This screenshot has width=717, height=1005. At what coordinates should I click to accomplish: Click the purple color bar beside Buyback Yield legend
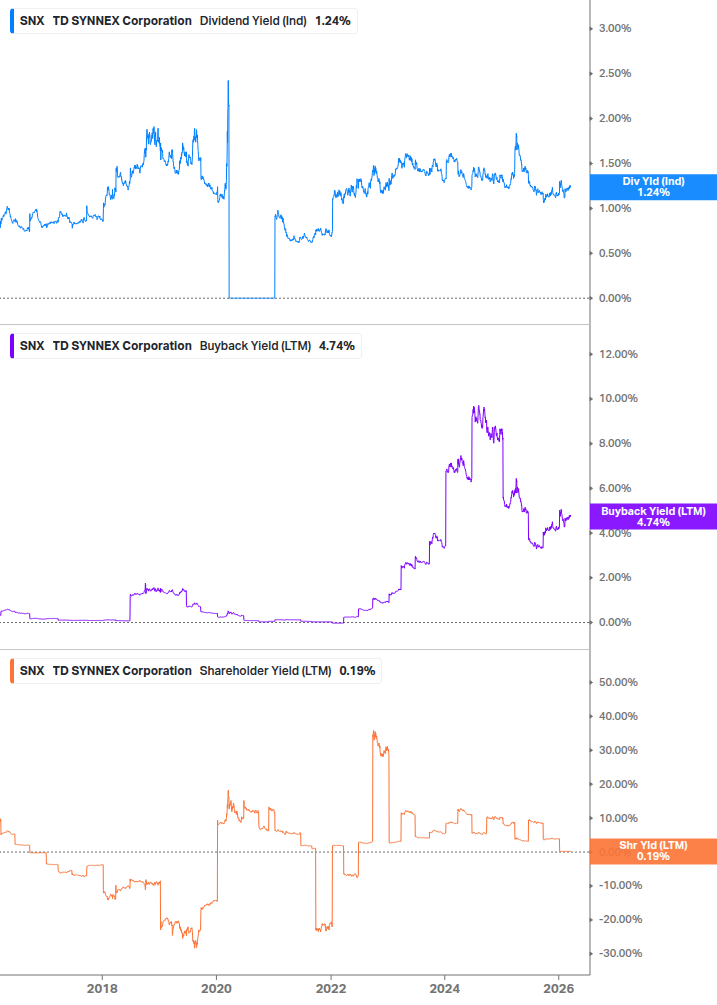coord(12,346)
